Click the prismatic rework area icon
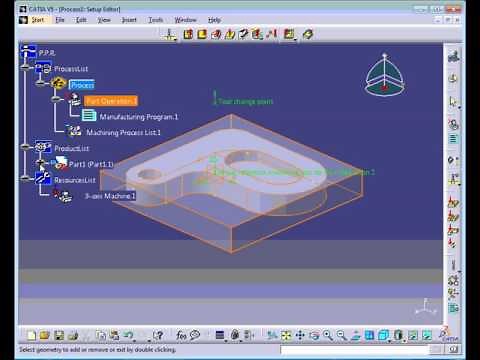The width and height of the screenshot is (480, 360). (289, 34)
